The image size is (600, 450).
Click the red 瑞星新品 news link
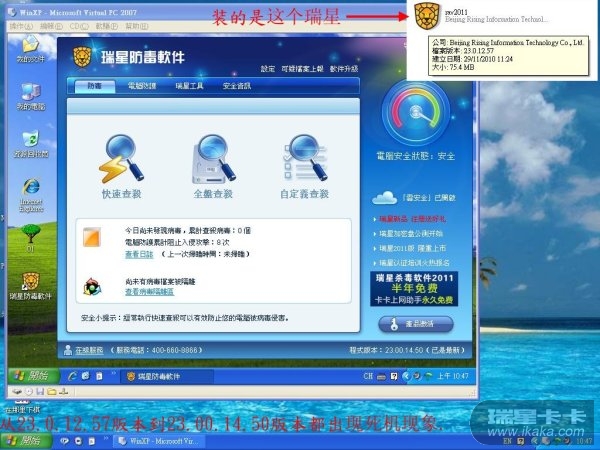[412, 219]
